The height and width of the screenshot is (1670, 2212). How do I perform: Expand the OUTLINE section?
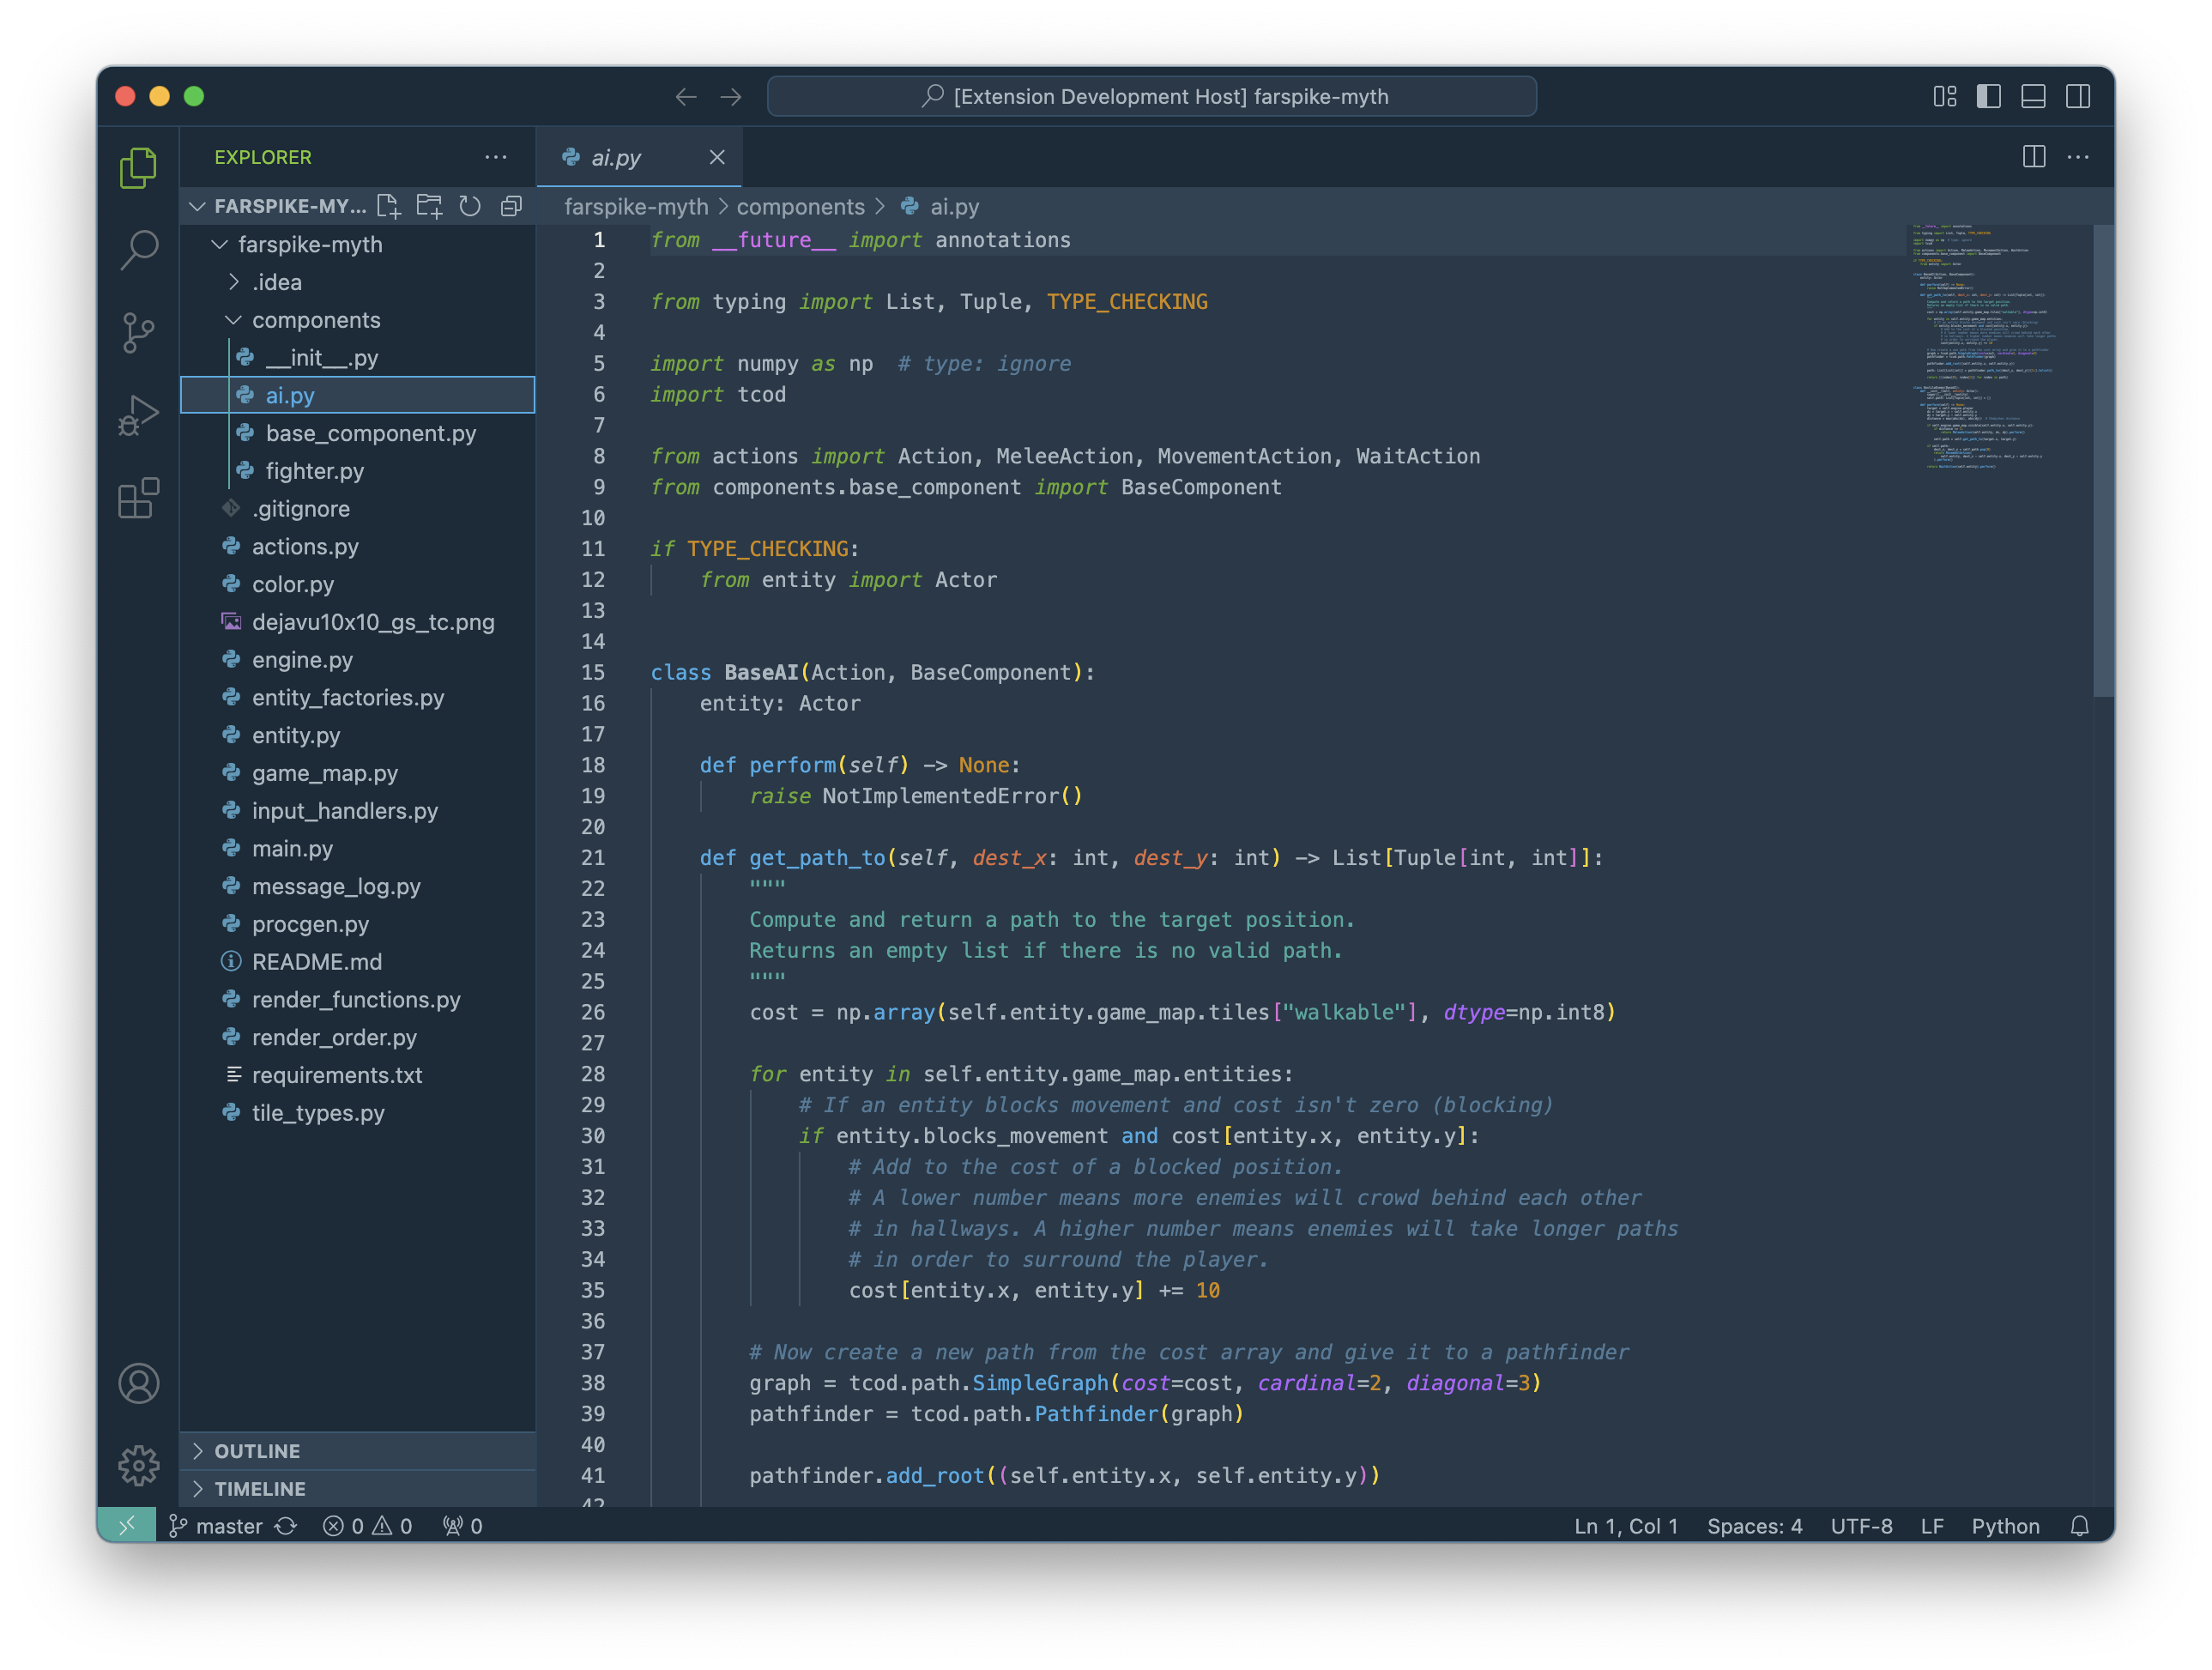tap(257, 1451)
